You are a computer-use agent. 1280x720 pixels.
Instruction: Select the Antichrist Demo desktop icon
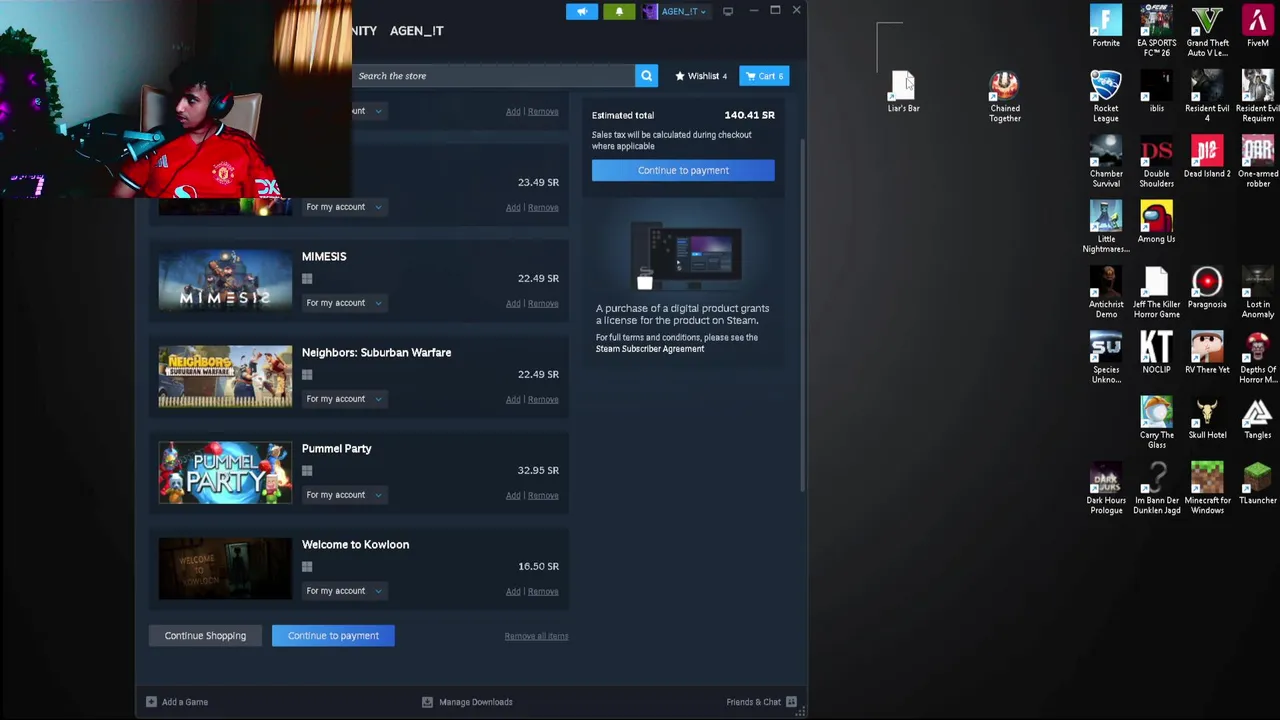1106,292
